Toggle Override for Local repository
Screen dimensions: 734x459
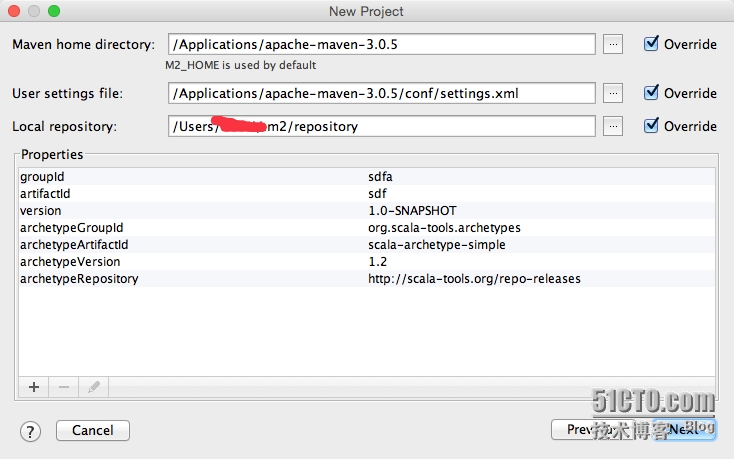click(x=651, y=125)
